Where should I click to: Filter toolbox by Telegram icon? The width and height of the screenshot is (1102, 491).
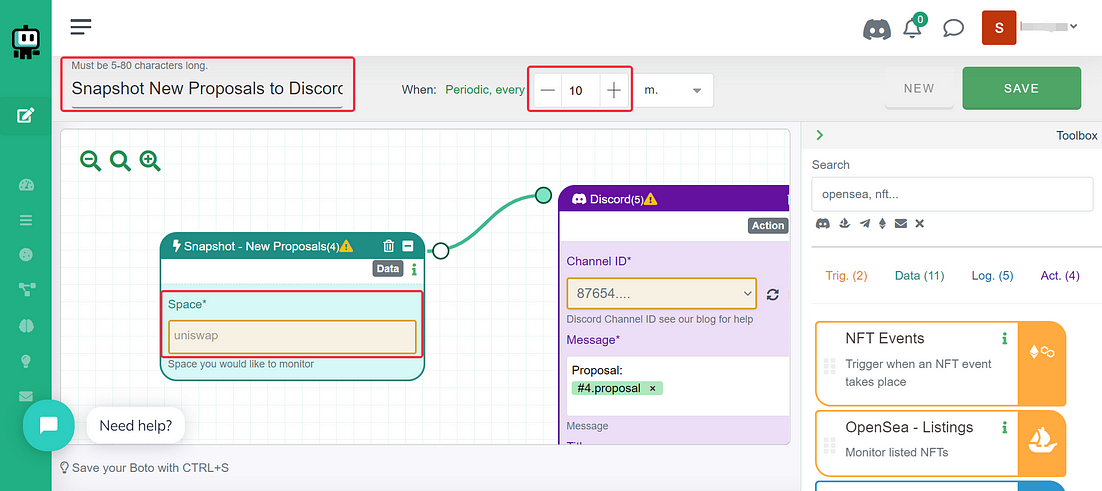coord(863,223)
